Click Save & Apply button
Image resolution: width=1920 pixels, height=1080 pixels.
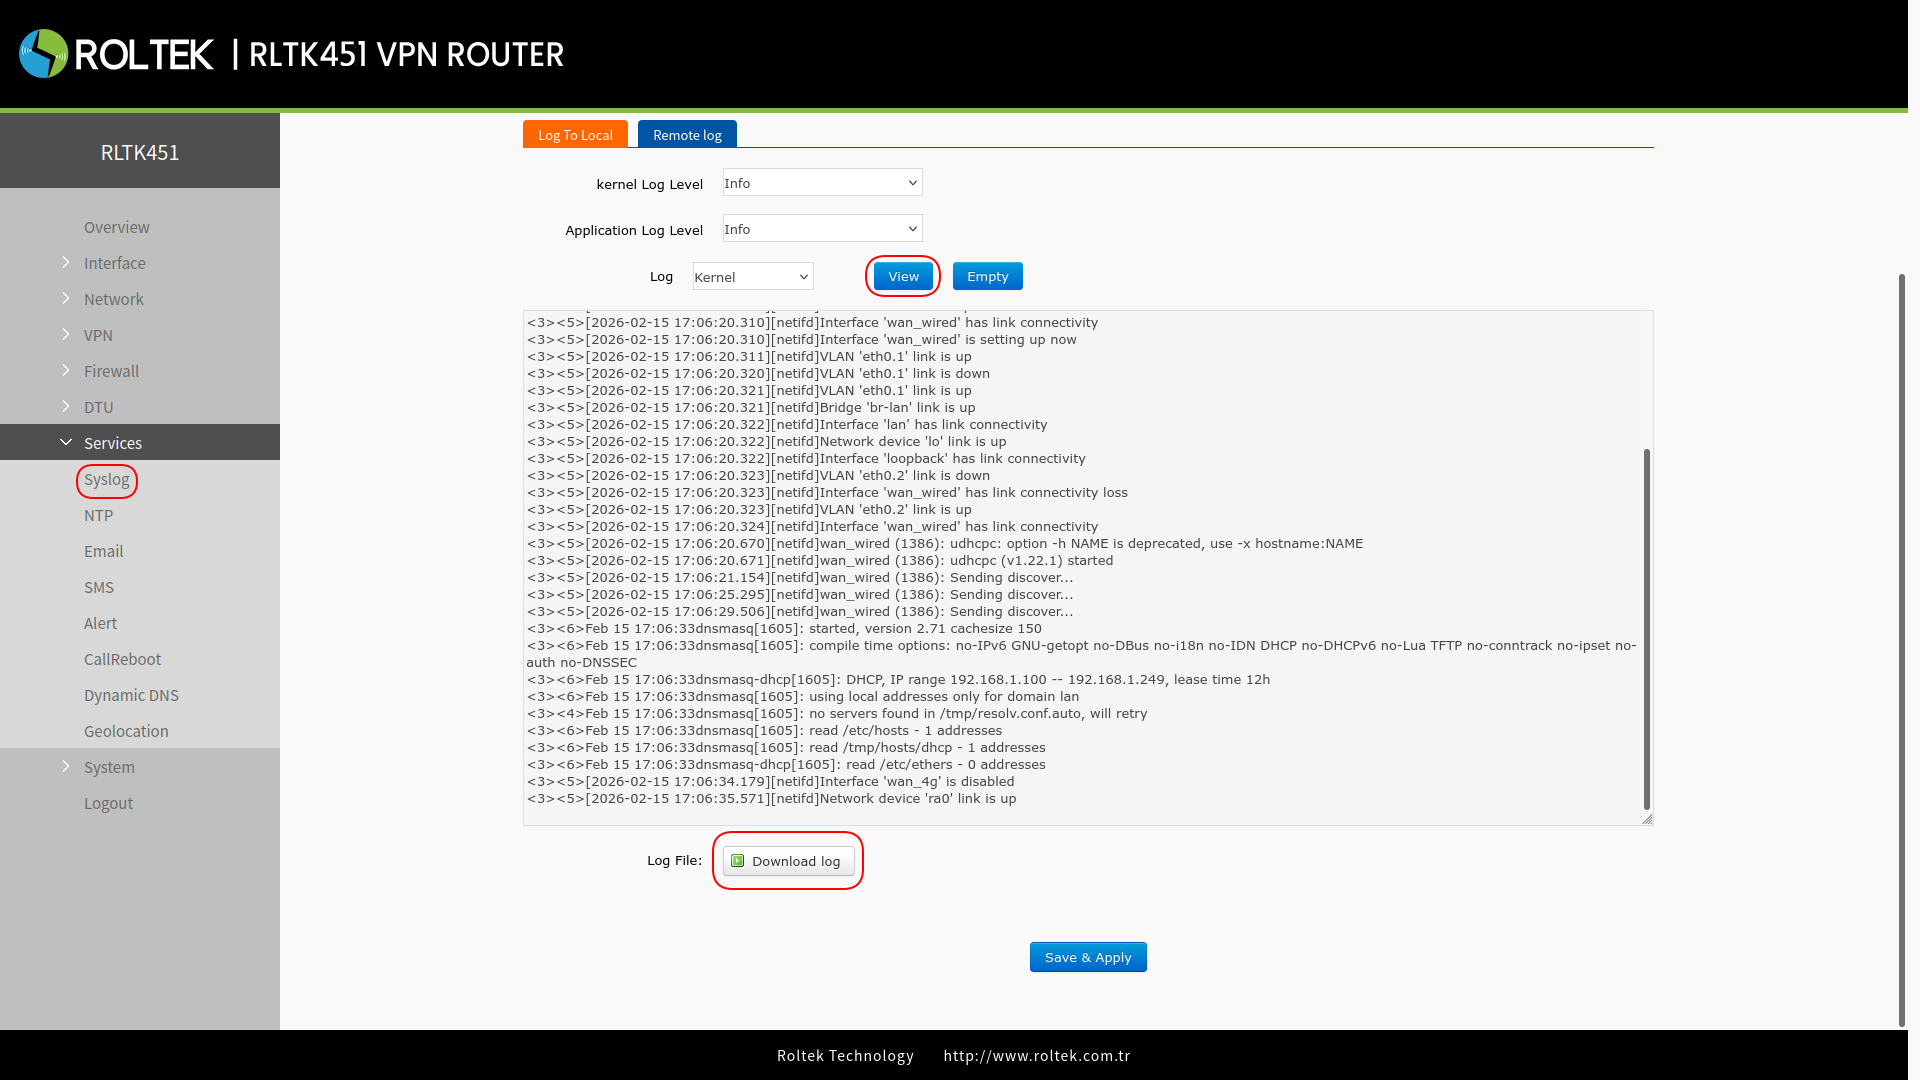[x=1088, y=957]
